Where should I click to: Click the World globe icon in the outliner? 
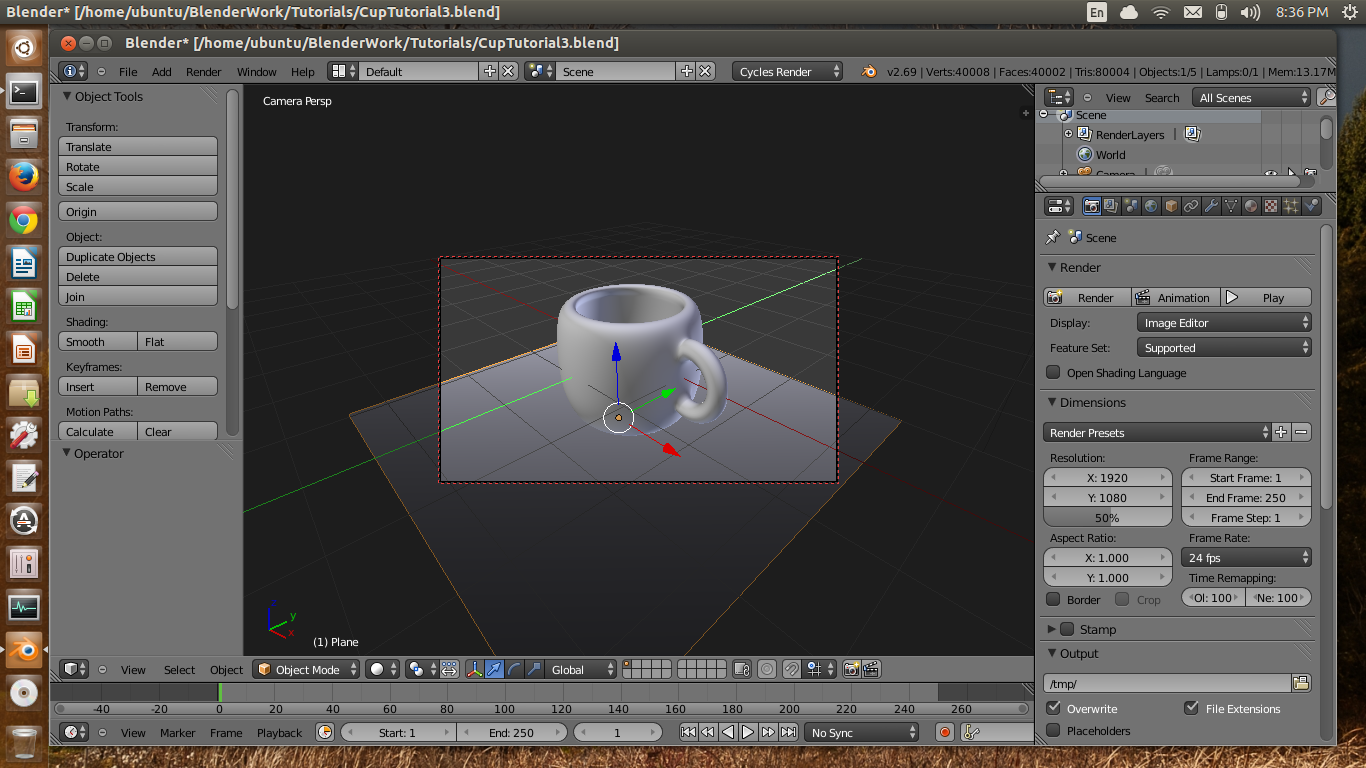click(x=1084, y=155)
